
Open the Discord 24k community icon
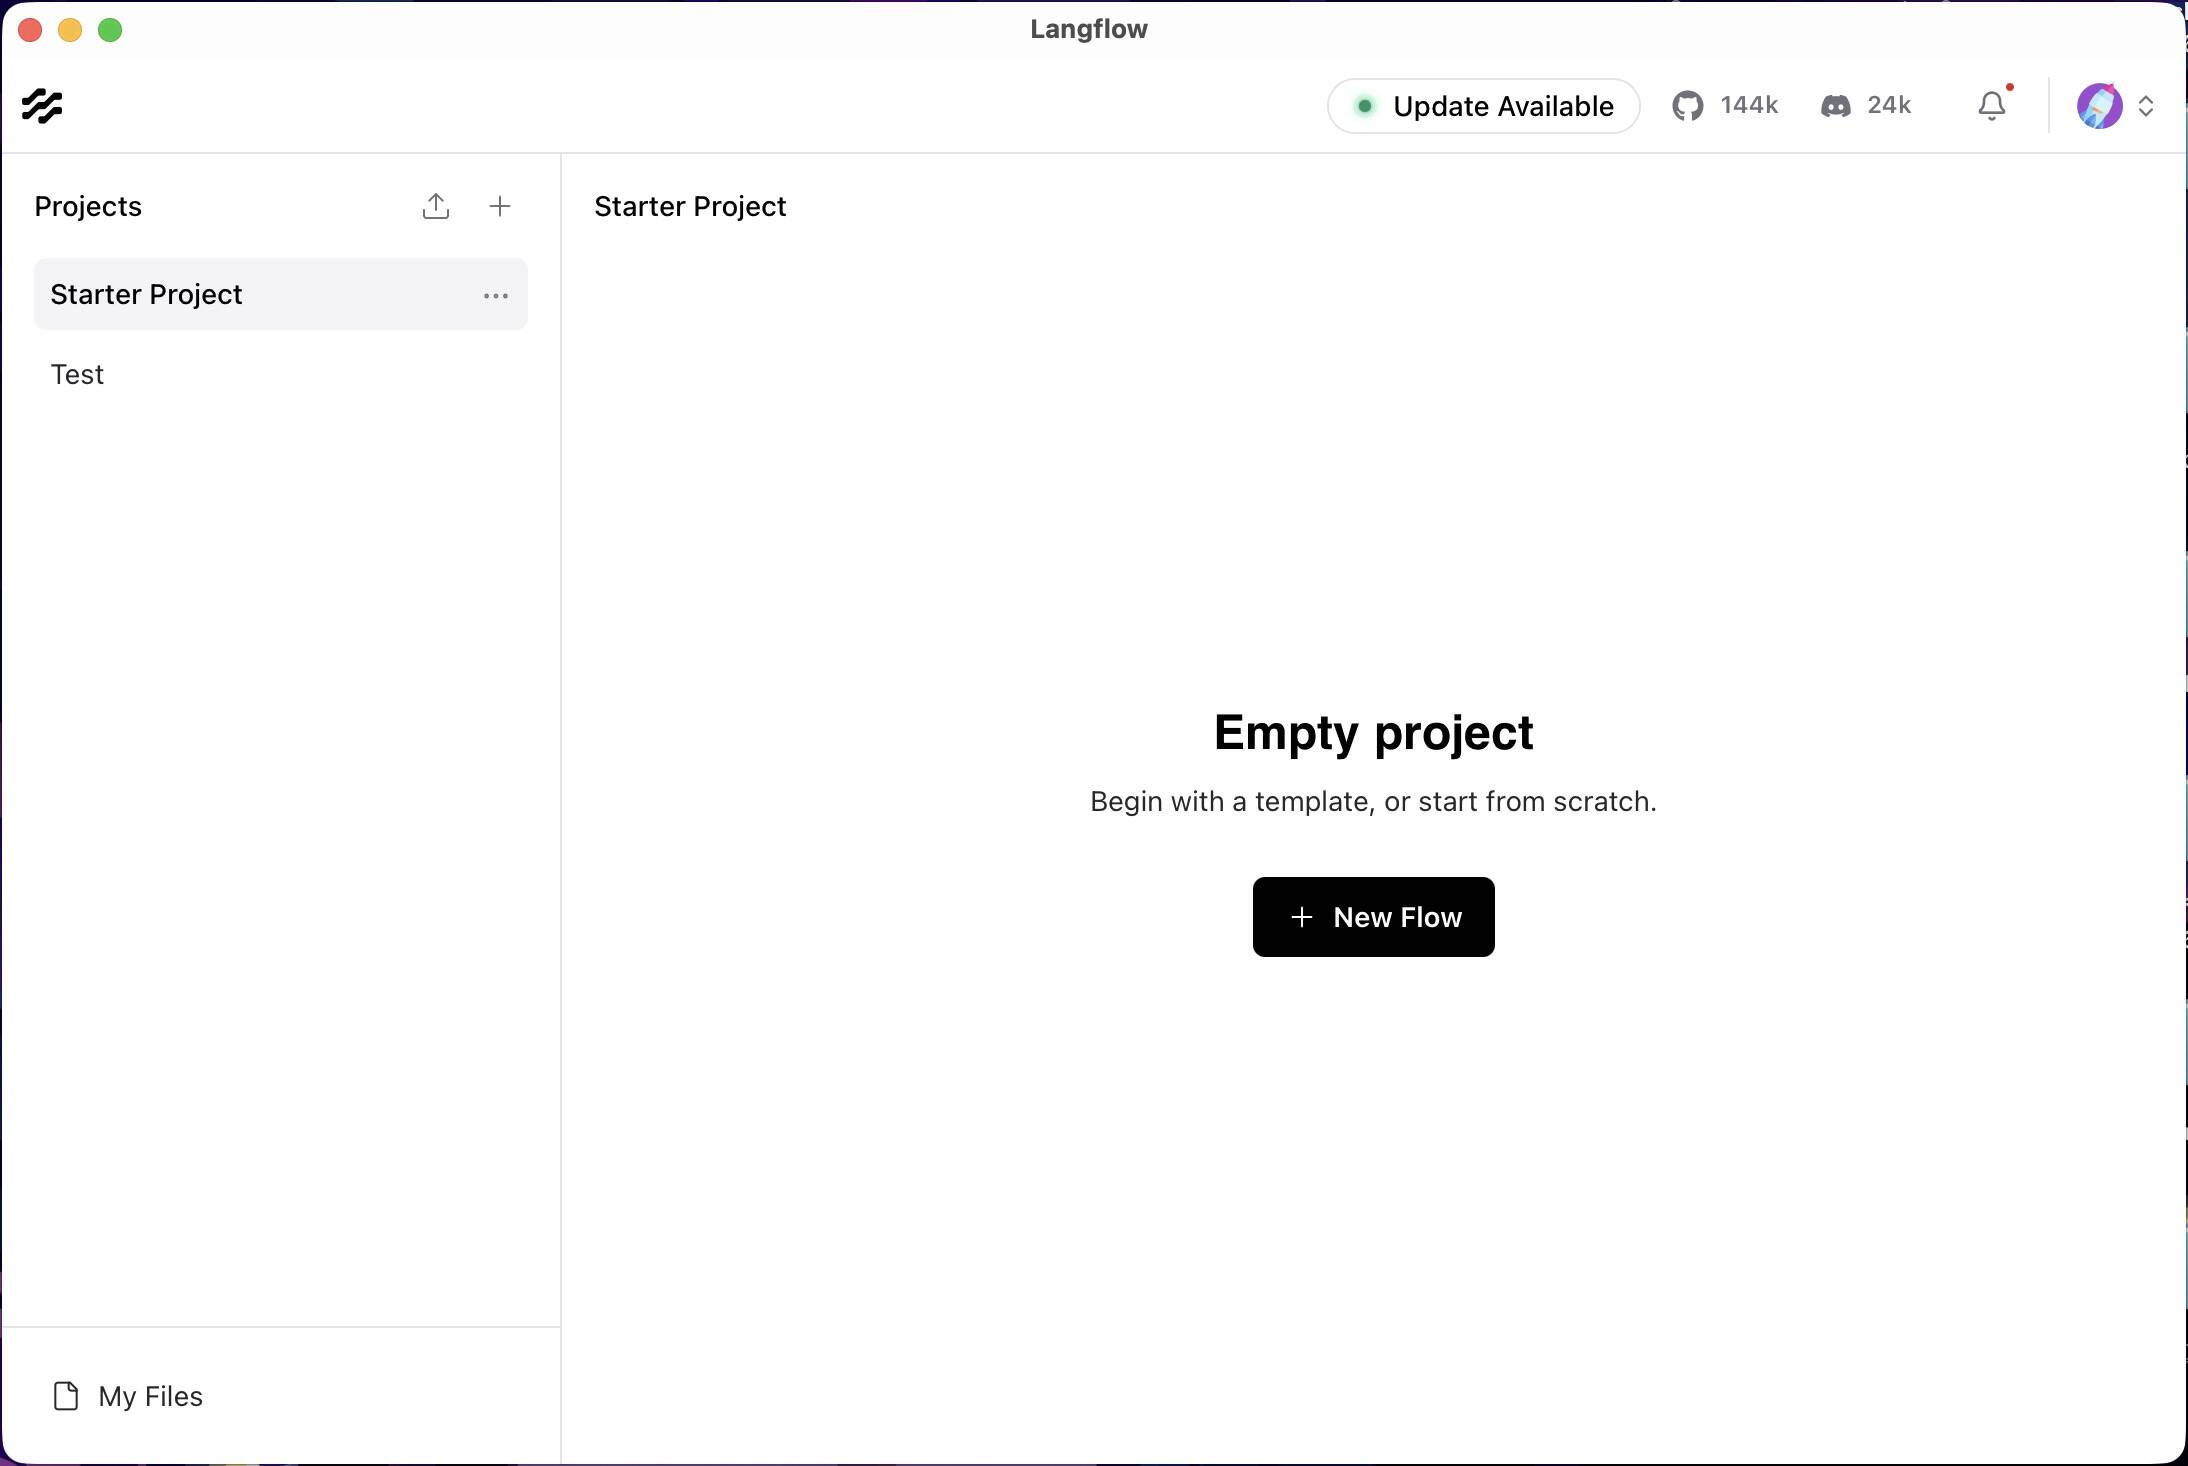[1836, 106]
